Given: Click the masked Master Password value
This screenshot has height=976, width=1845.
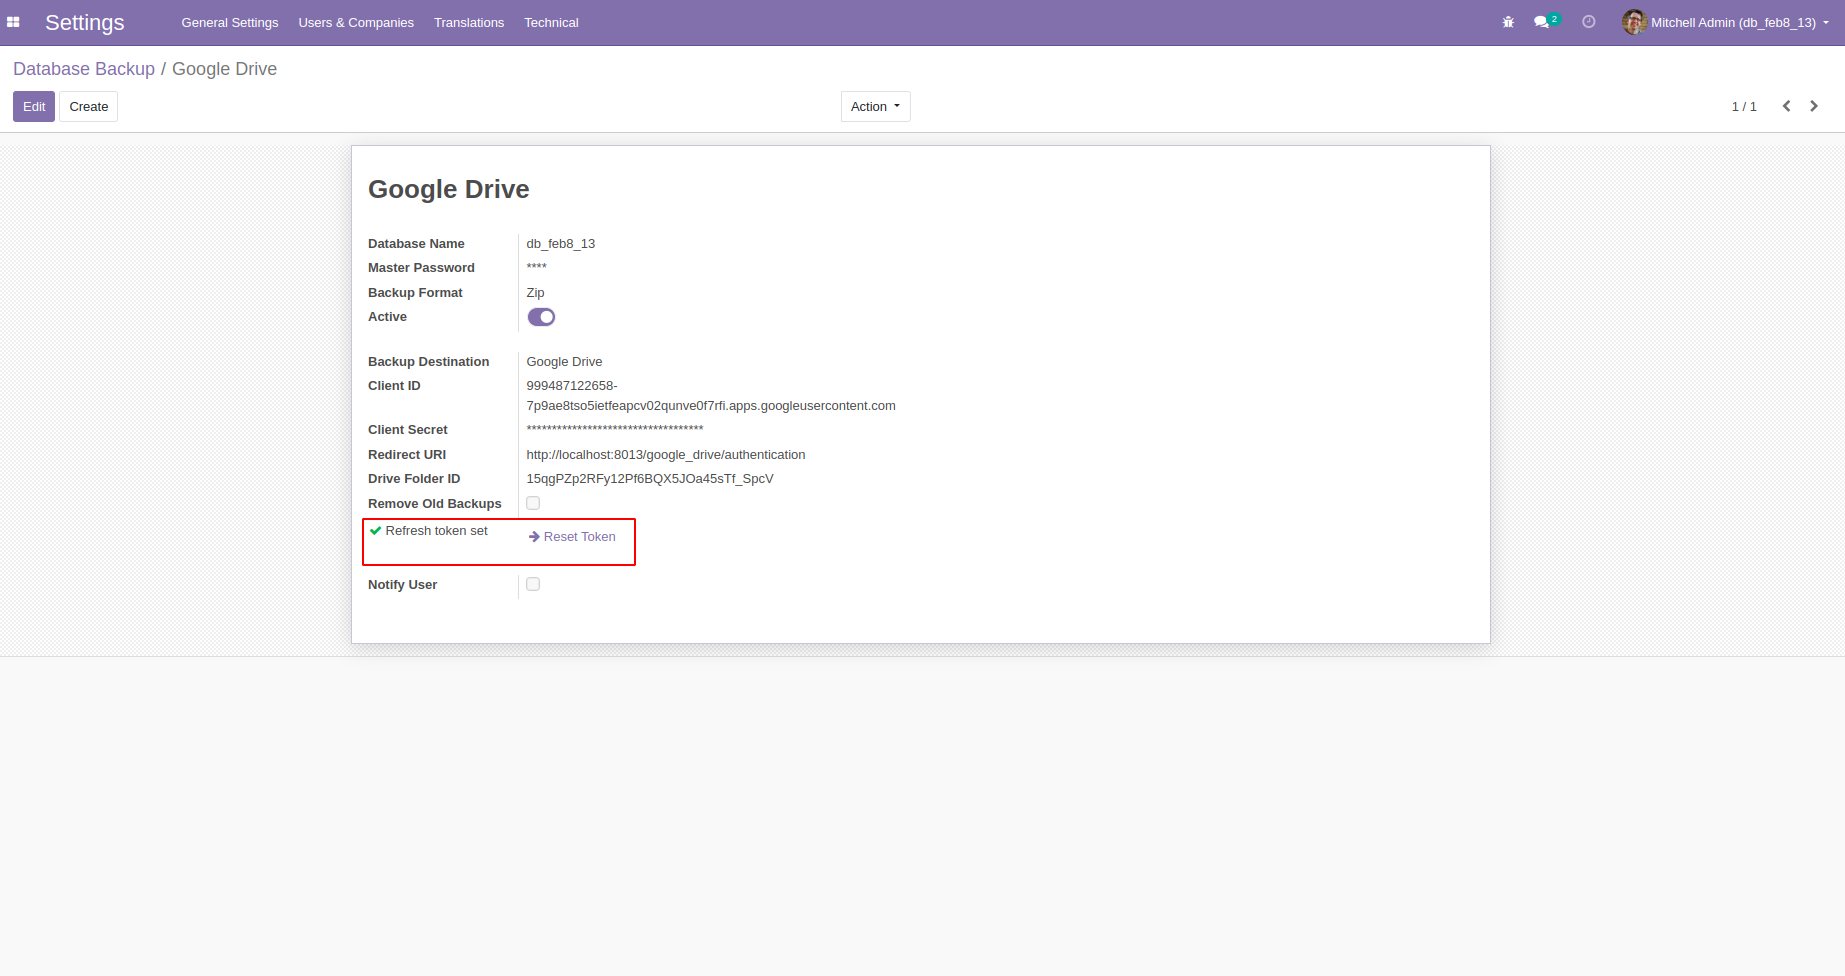Looking at the screenshot, I should coord(537,268).
